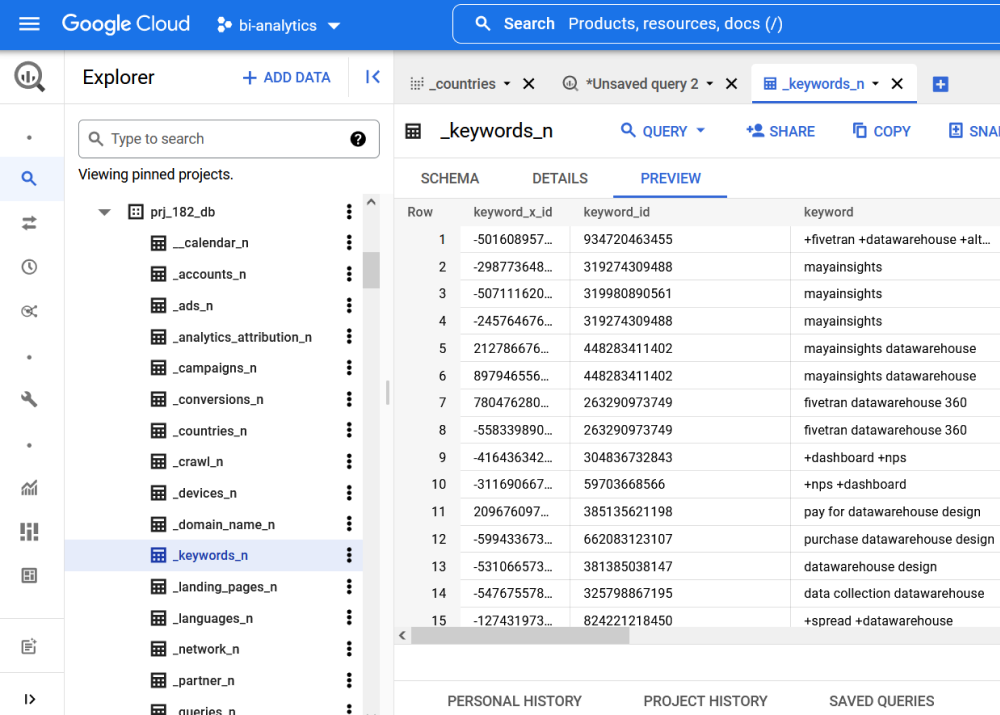The width and height of the screenshot is (1000, 715).
Task: Open Data transfers arrows icon in sidebar
Action: coord(29,223)
